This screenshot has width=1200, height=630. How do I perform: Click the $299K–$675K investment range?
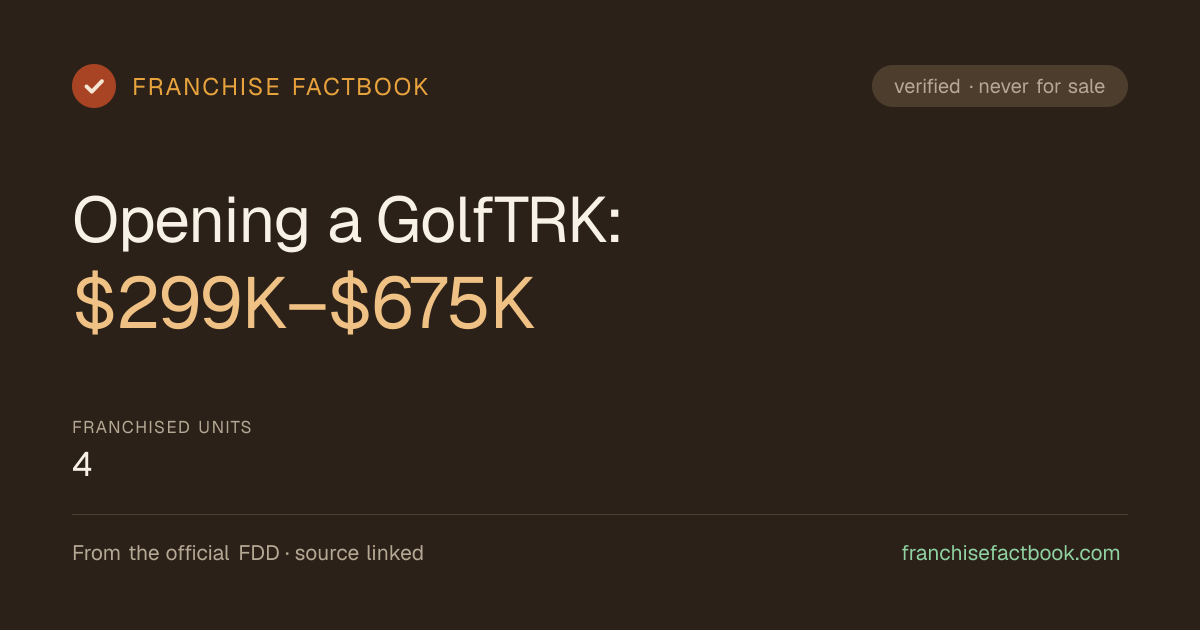[x=304, y=306]
